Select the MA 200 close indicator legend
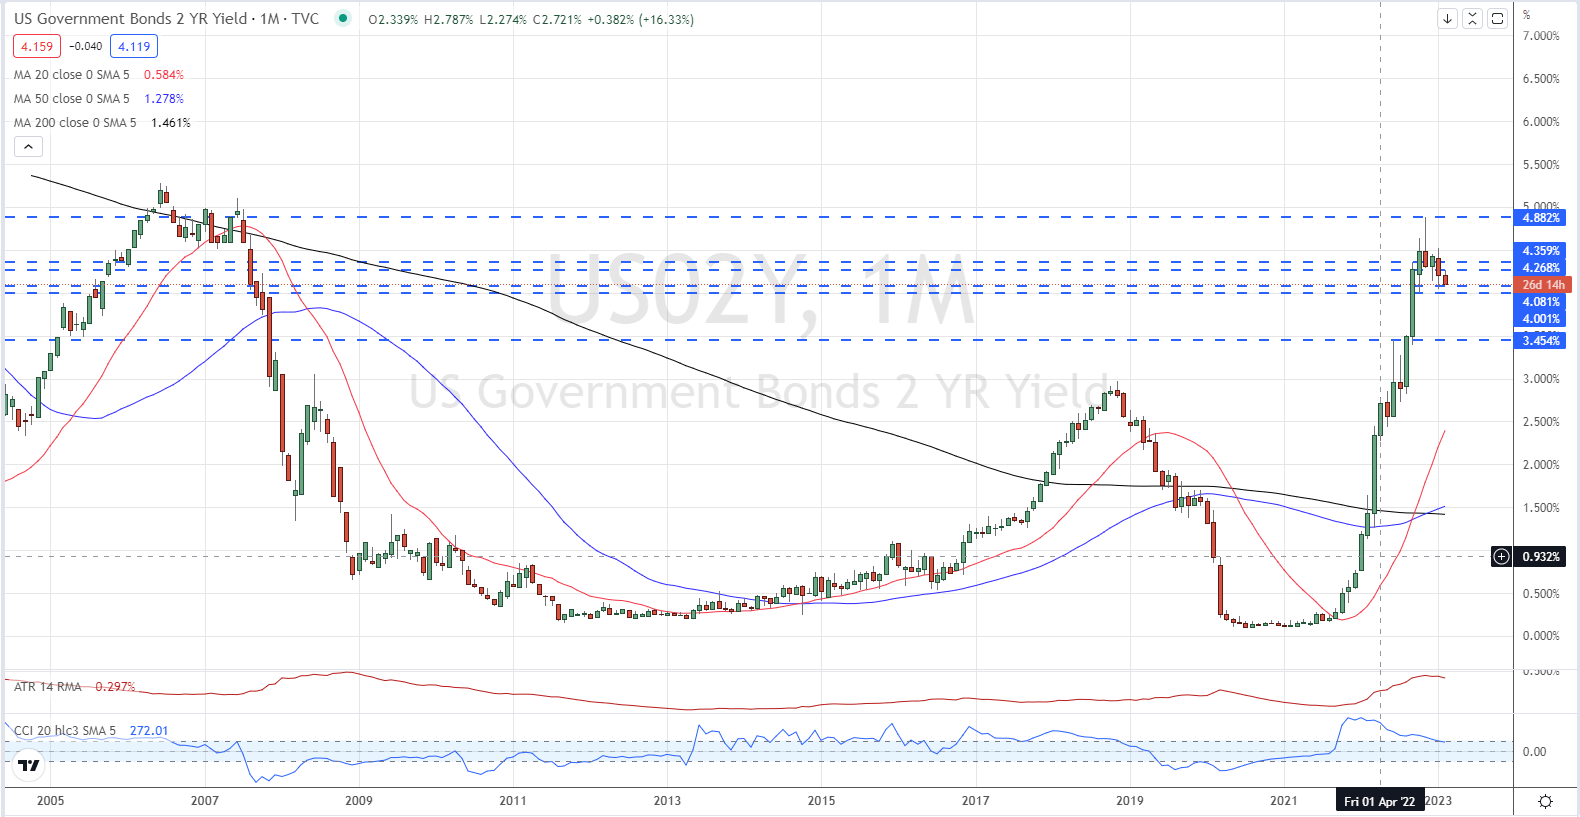The height and width of the screenshot is (817, 1580). point(75,122)
